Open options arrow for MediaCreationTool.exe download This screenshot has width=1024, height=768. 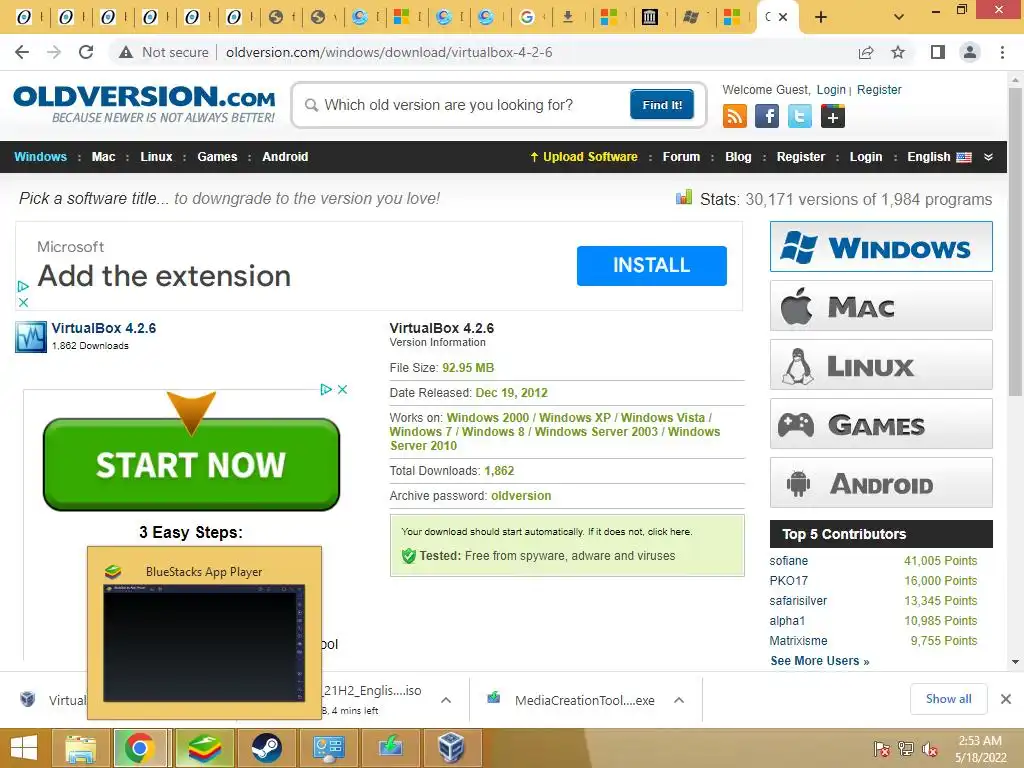(x=679, y=700)
